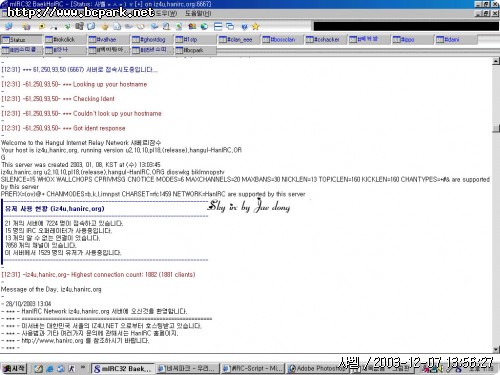Switch to the #cshacker channel tab

click(x=325, y=40)
